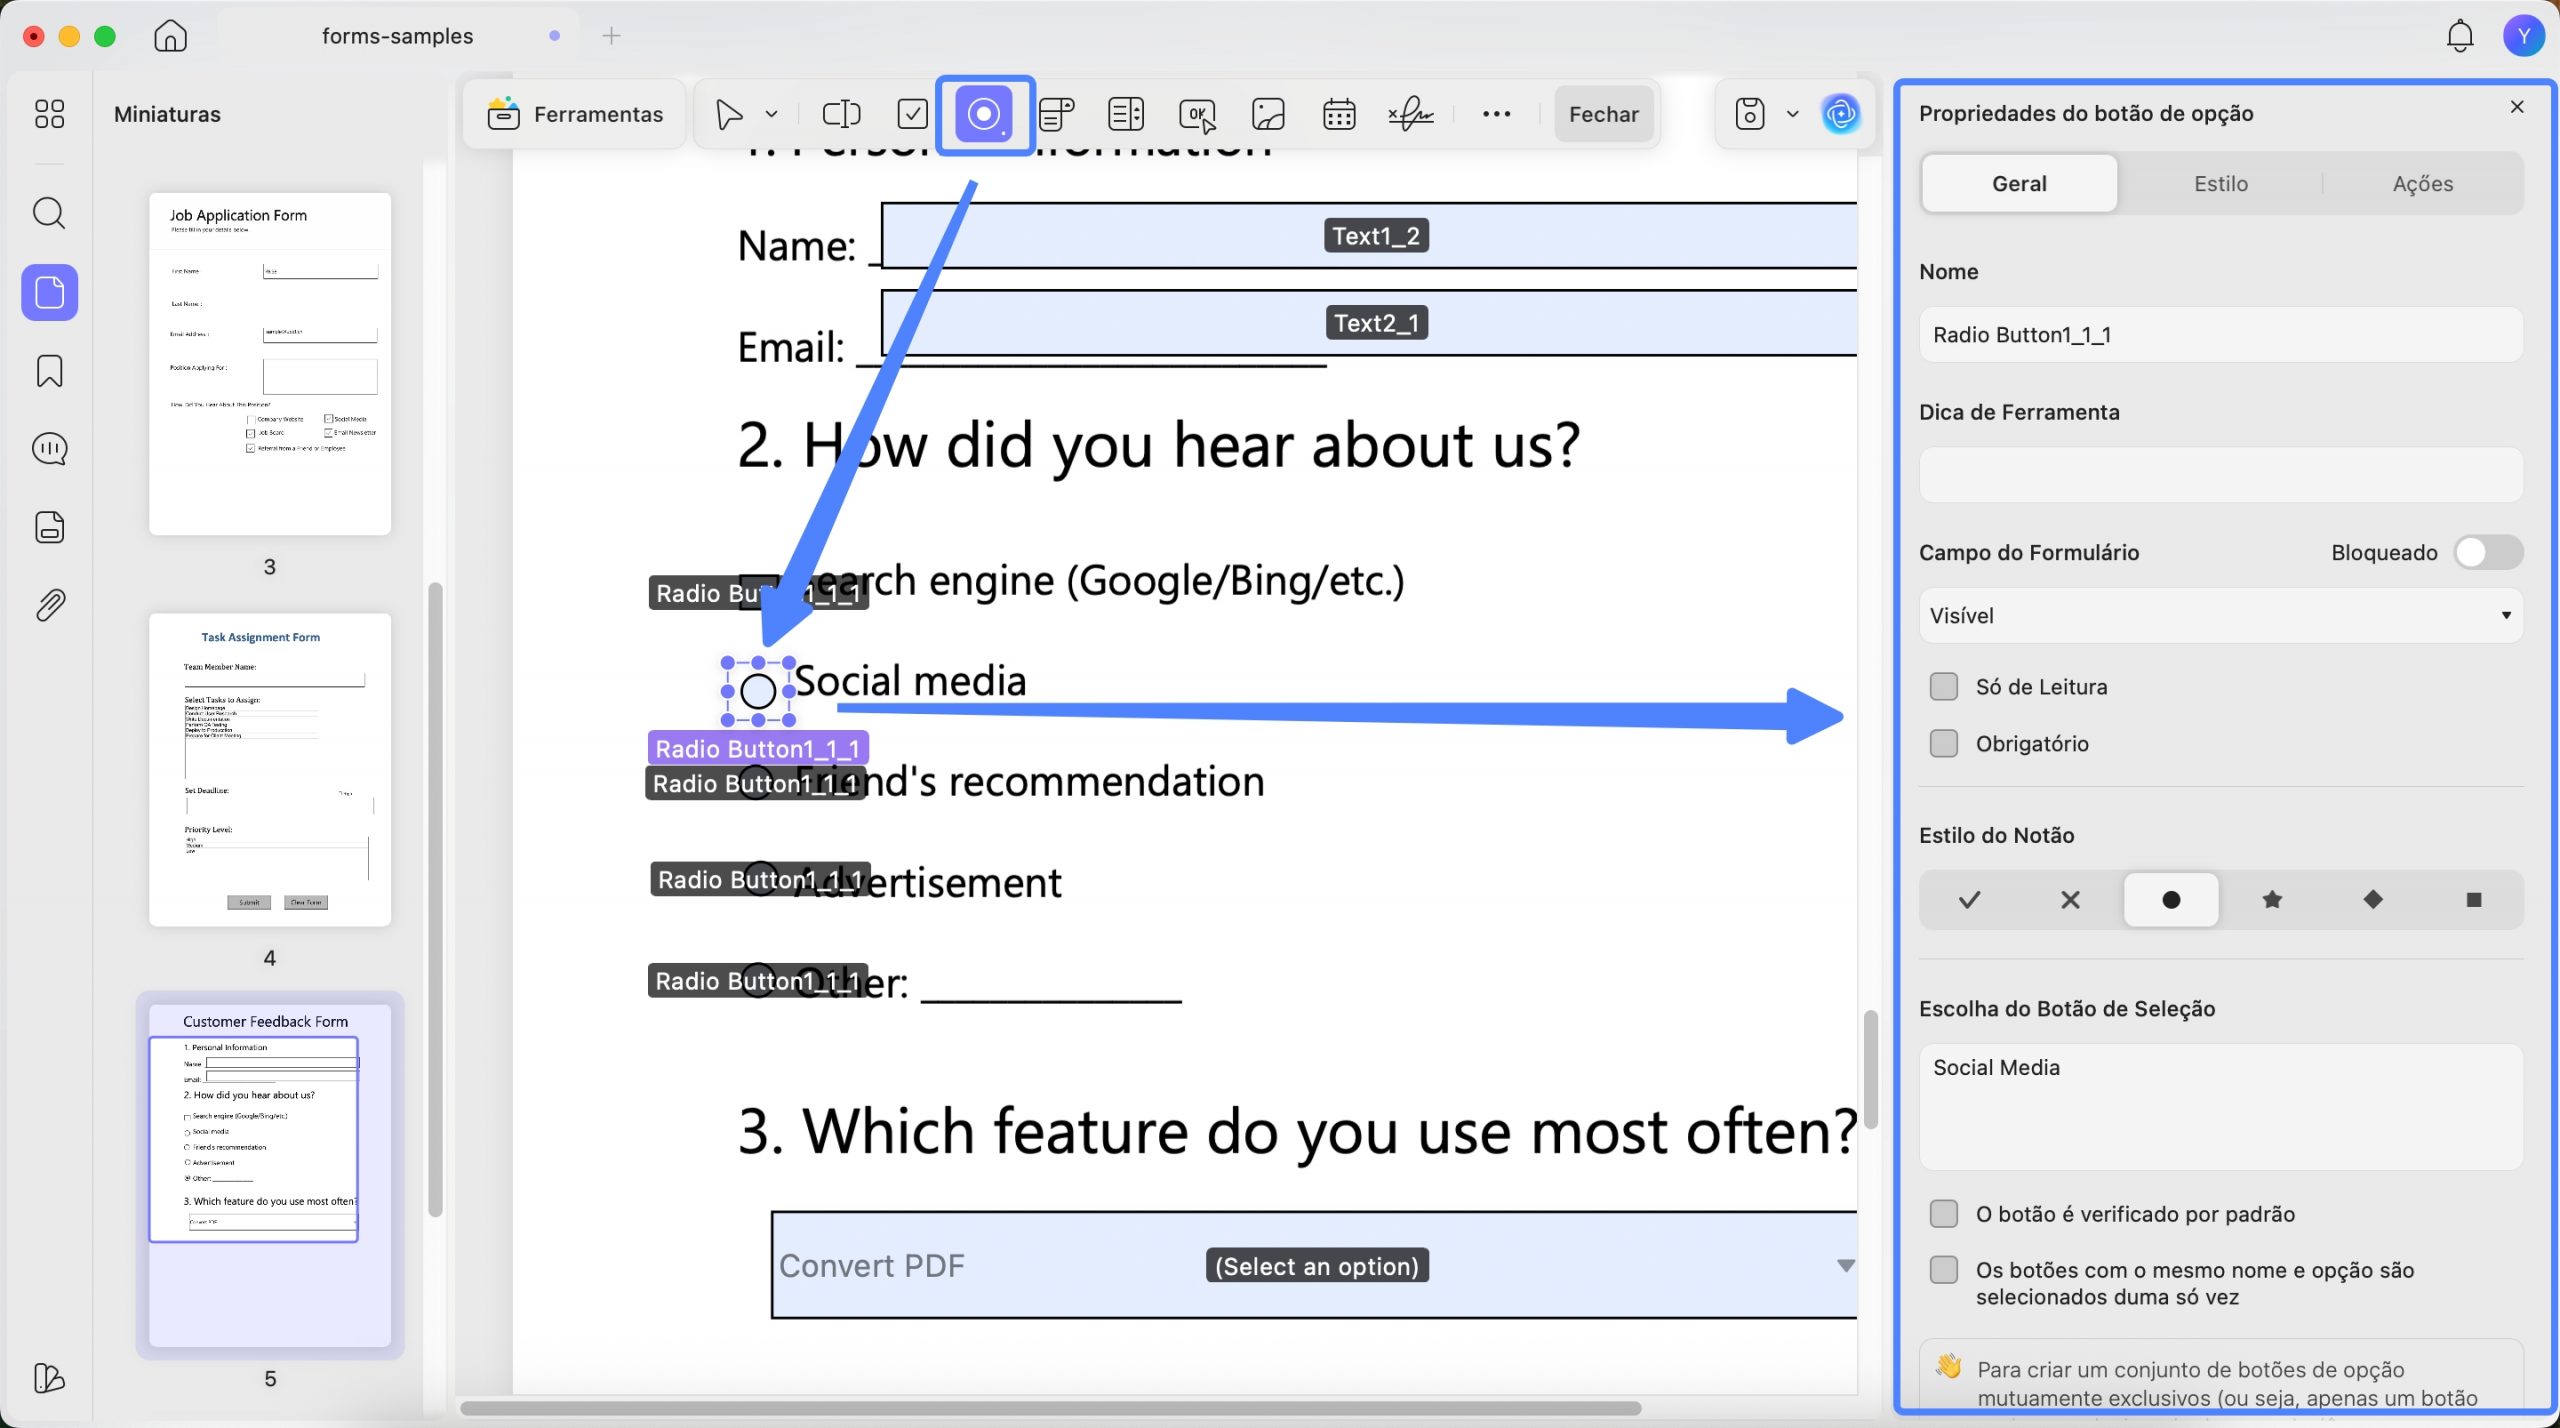Viewport: 2560px width, 1428px height.
Task: Check 'O botão é verificado por padrão'
Action: point(1943,1213)
